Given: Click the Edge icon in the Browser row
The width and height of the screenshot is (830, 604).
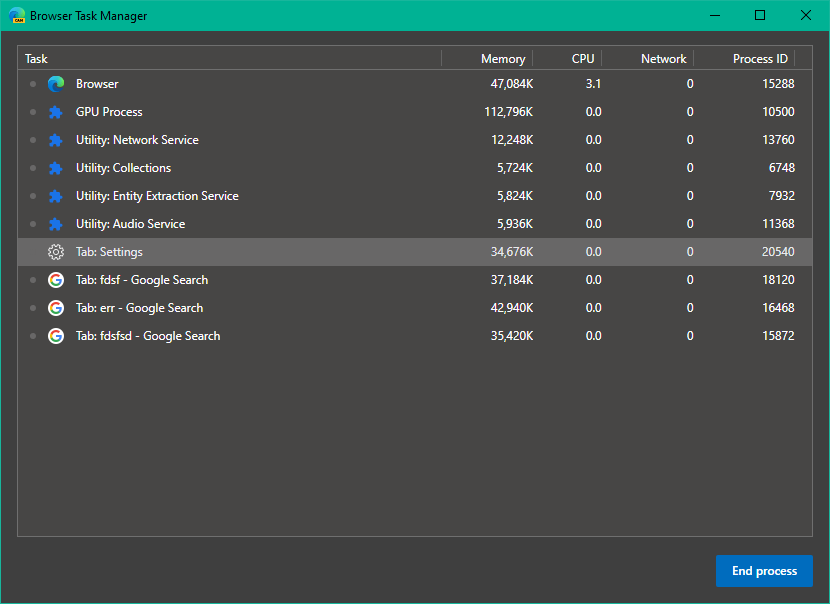Looking at the screenshot, I should (x=56, y=84).
